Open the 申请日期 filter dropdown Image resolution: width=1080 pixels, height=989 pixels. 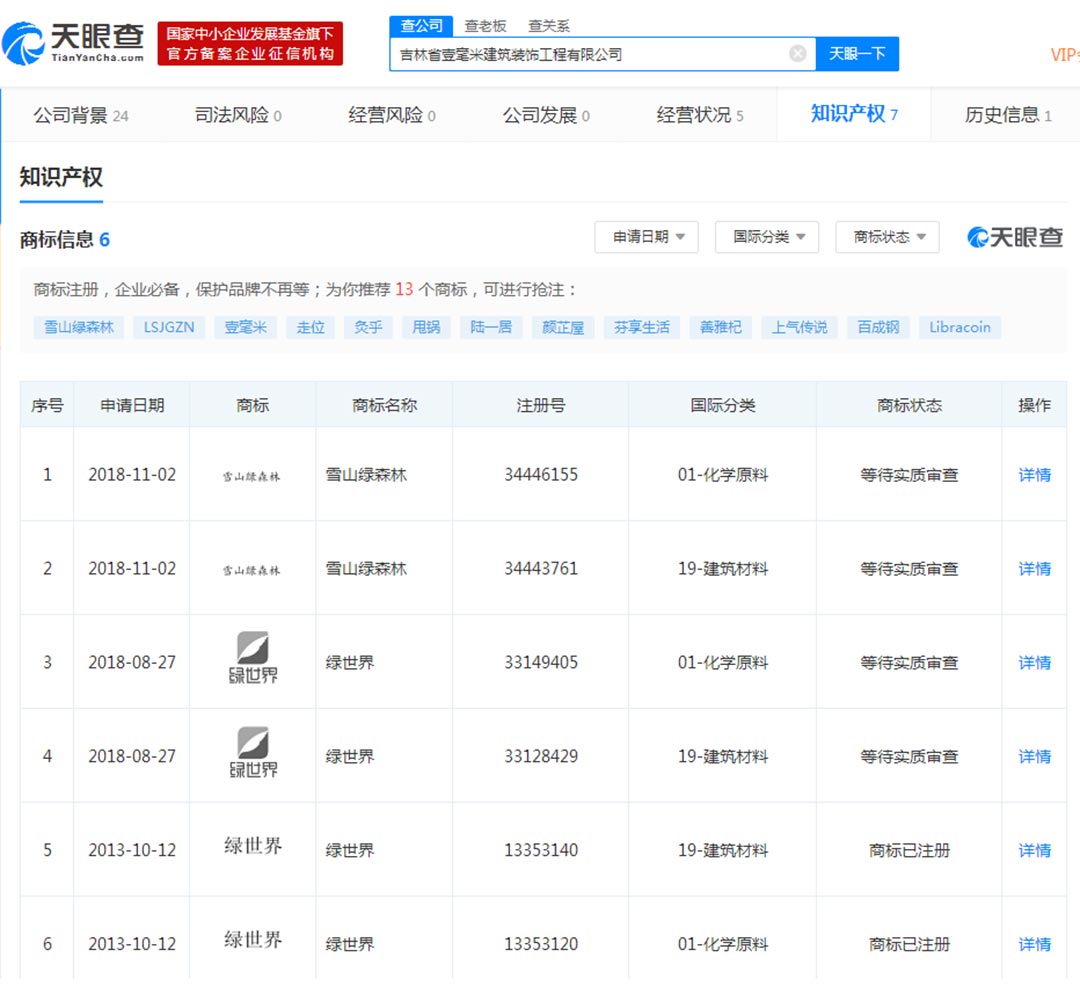pyautogui.click(x=647, y=237)
